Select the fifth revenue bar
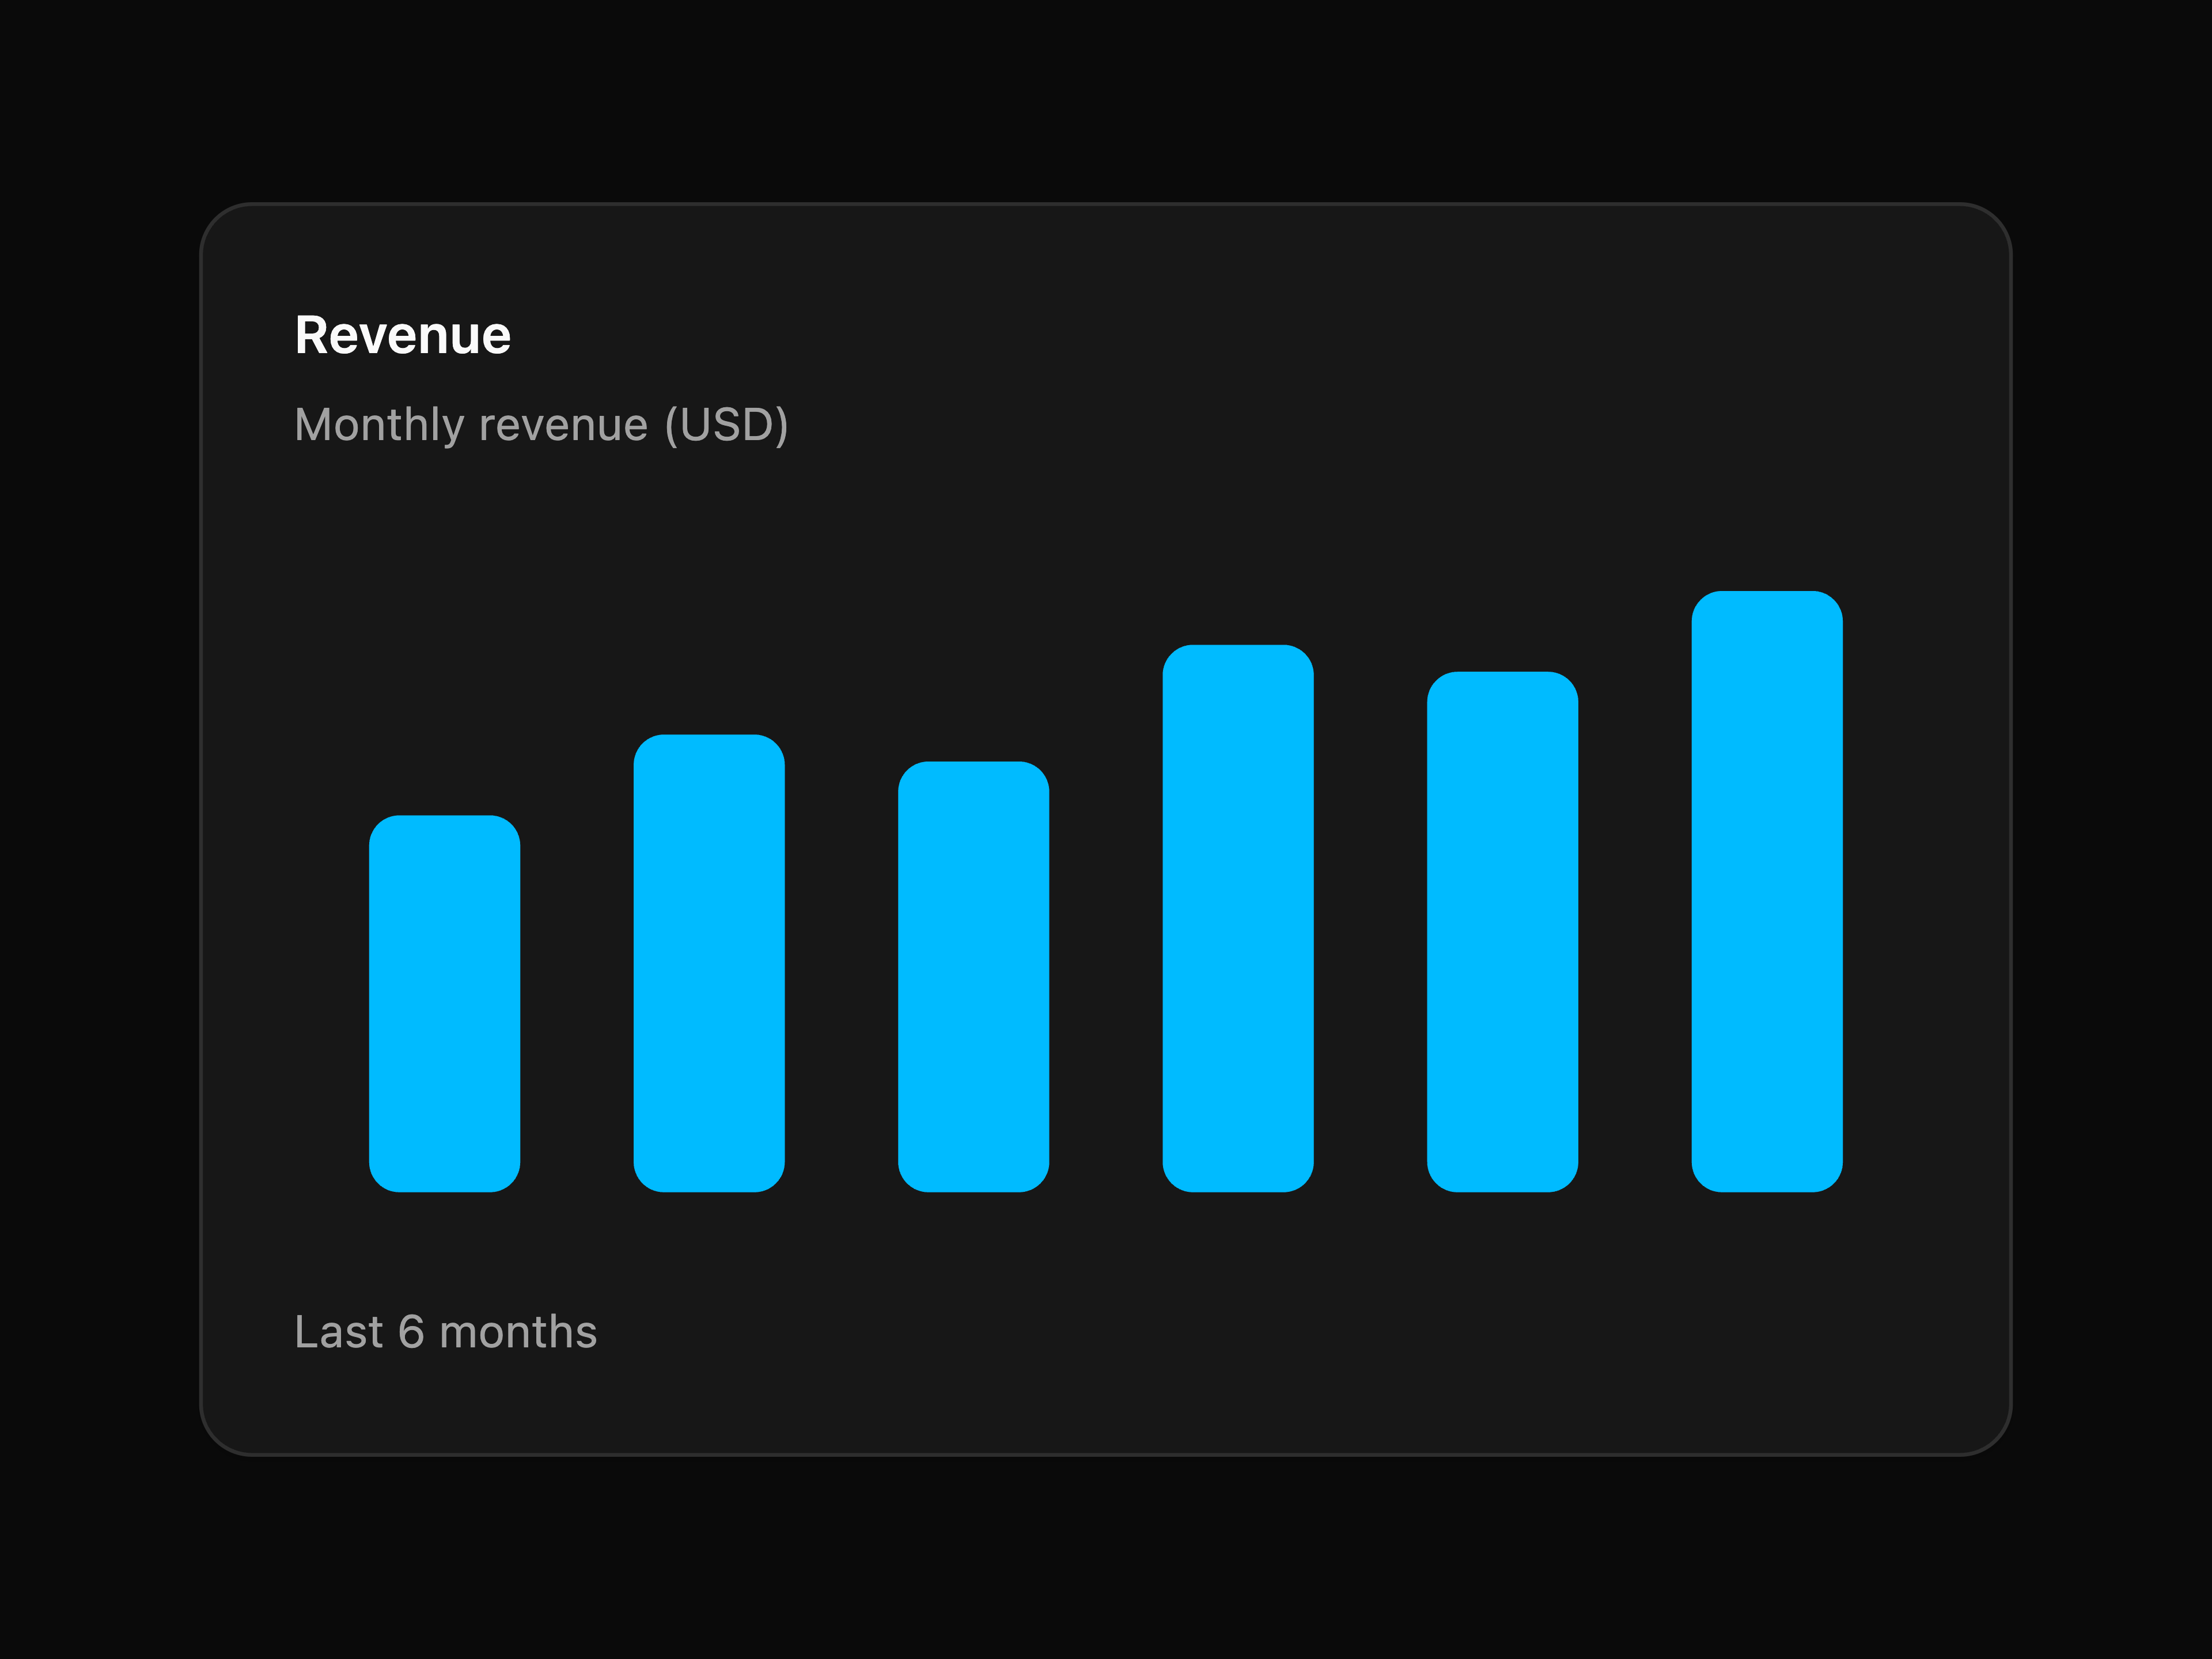Image resolution: width=2212 pixels, height=1659 pixels. point(1502,931)
